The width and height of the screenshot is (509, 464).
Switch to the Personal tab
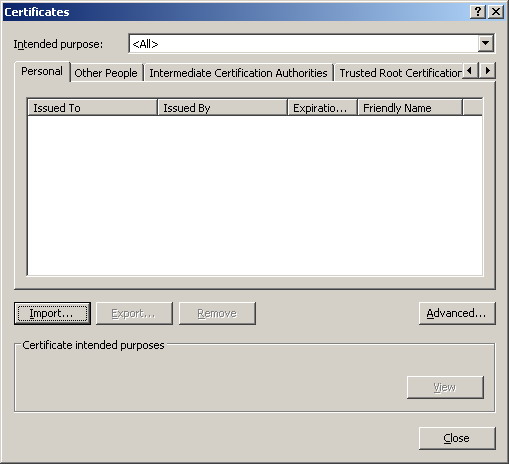point(42,71)
